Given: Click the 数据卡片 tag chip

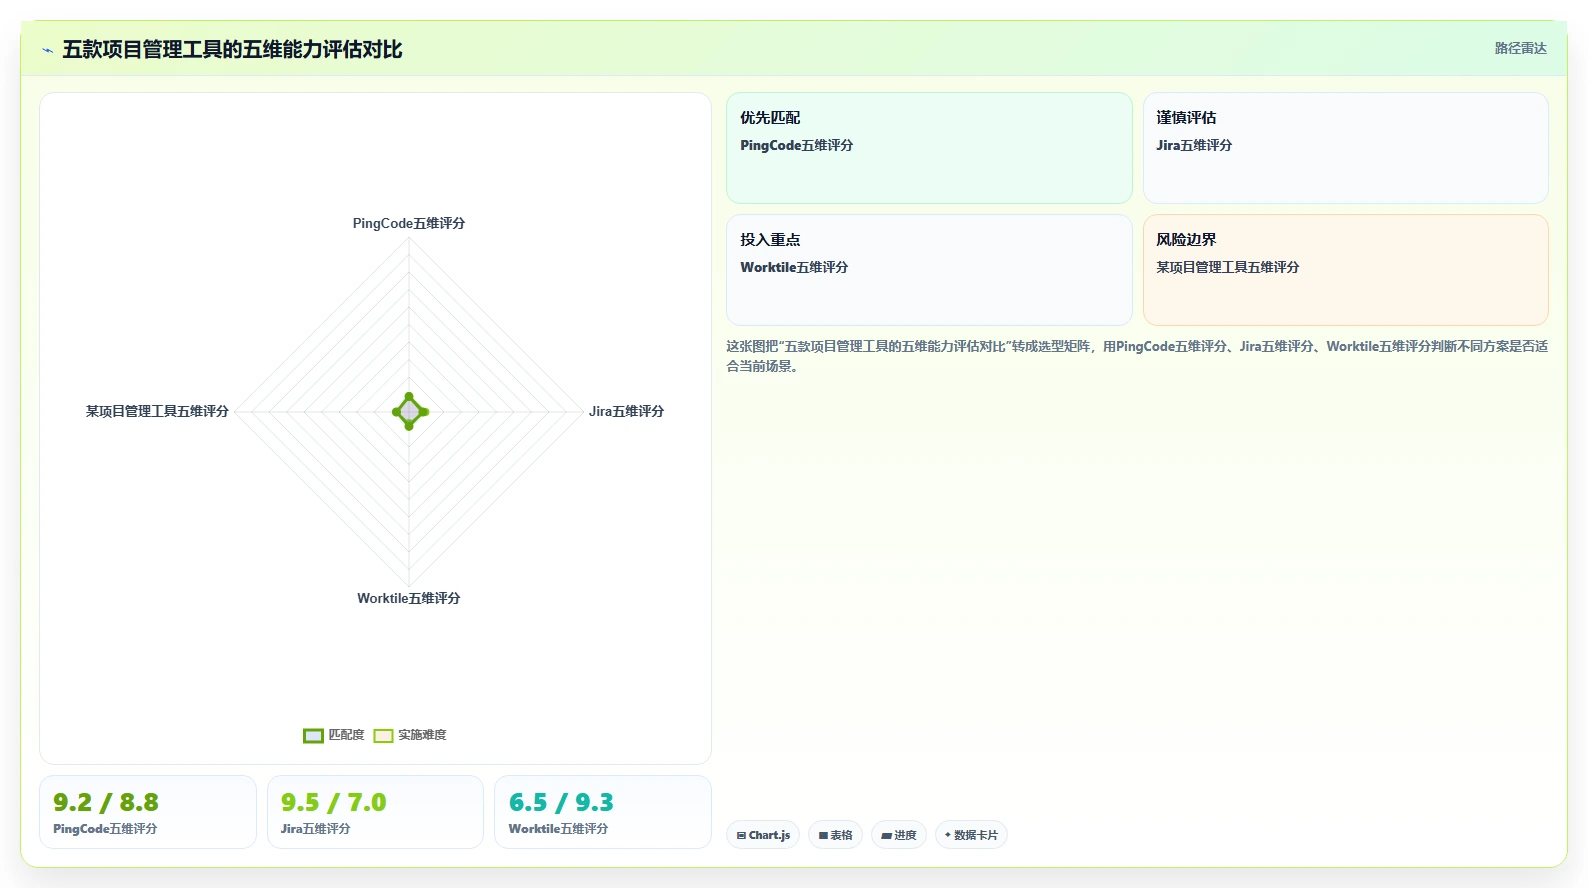Looking at the screenshot, I should coord(971,835).
